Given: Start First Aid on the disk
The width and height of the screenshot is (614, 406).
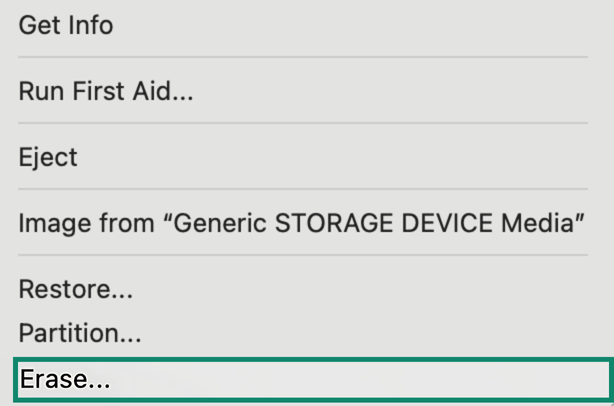Looking at the screenshot, I should (106, 91).
